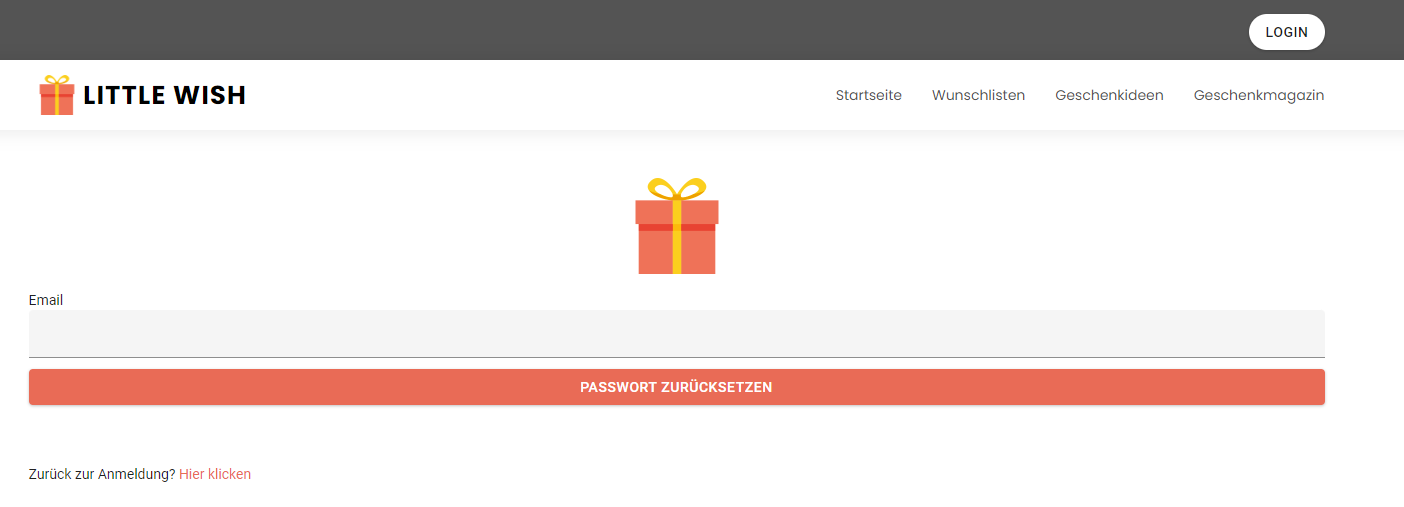This screenshot has height=507, width=1404.
Task: Click the word WISH in the logo
Action: coord(210,96)
